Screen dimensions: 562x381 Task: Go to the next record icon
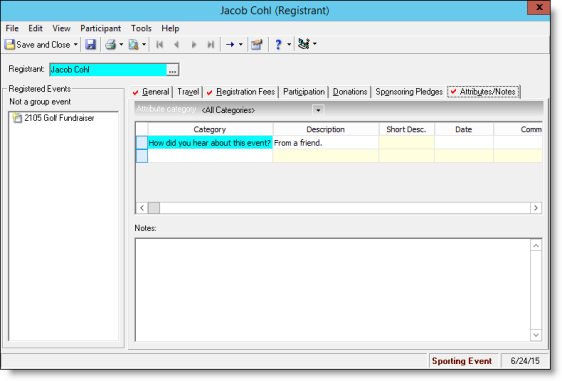pos(194,44)
